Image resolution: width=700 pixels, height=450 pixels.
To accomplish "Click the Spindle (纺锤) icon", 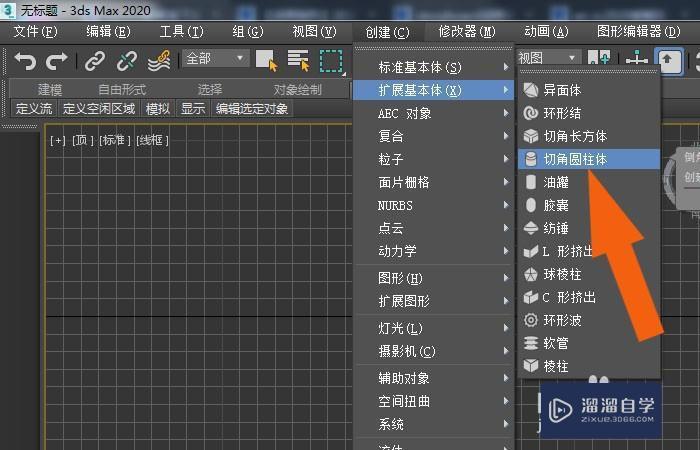I will click(530, 228).
